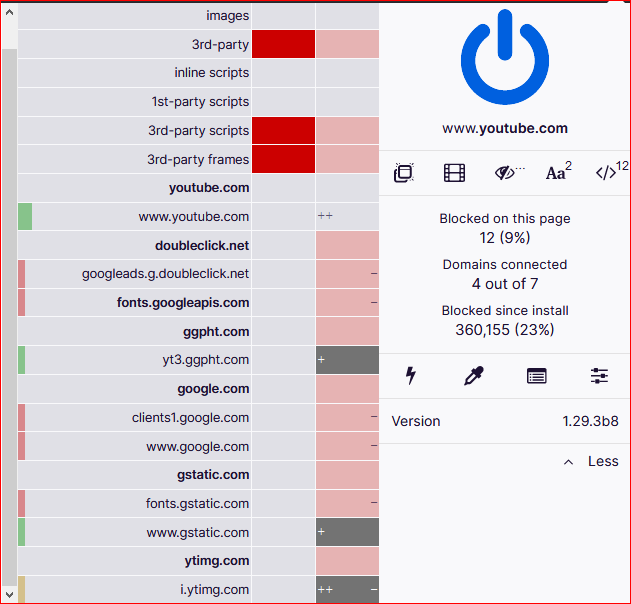
Task: Select the yt3.ggpht.com row
Action: 134,360
